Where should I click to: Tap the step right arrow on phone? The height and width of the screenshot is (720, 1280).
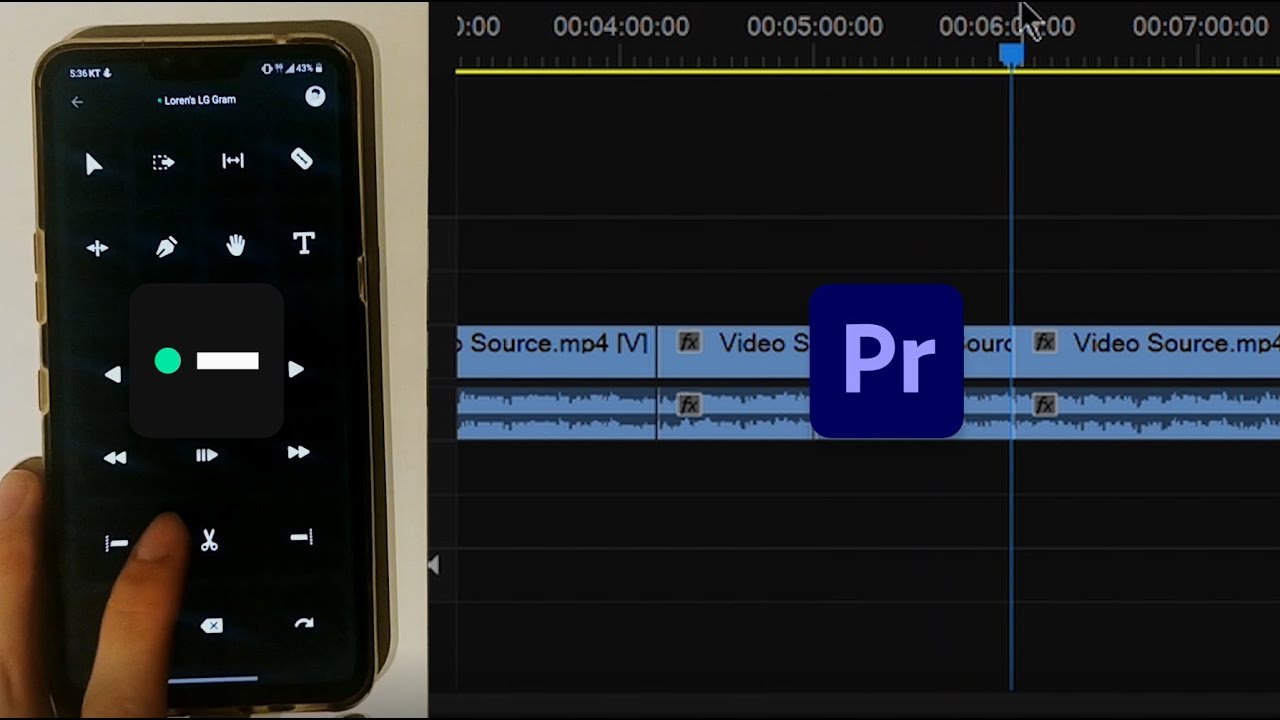tap(296, 369)
